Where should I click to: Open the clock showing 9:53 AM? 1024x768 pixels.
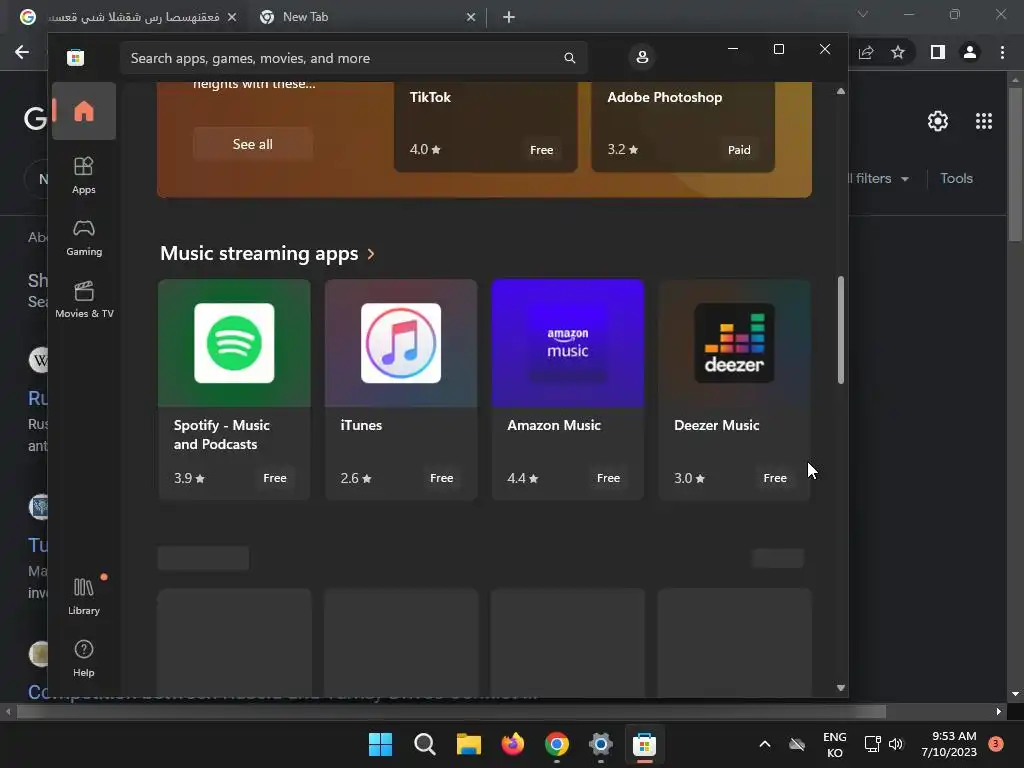(949, 744)
